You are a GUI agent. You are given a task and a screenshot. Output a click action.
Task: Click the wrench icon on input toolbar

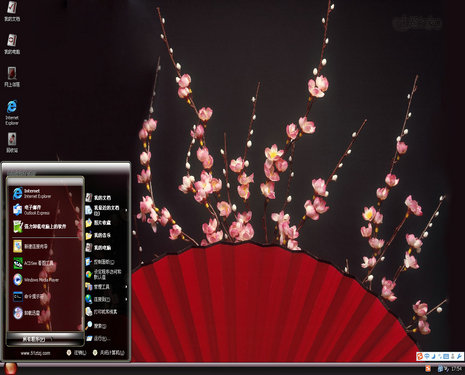pyautogui.click(x=460, y=356)
